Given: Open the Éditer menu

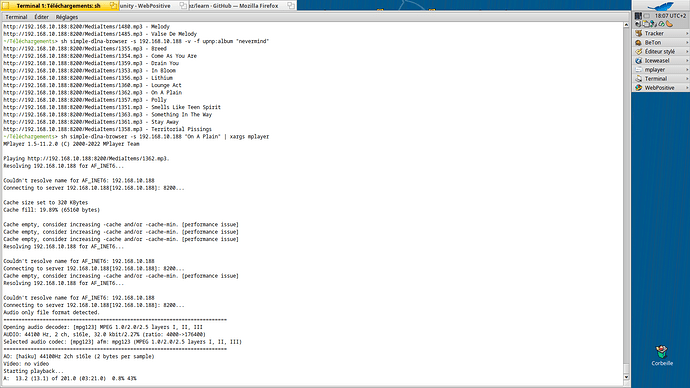Looking at the screenshot, I should click(41, 17).
